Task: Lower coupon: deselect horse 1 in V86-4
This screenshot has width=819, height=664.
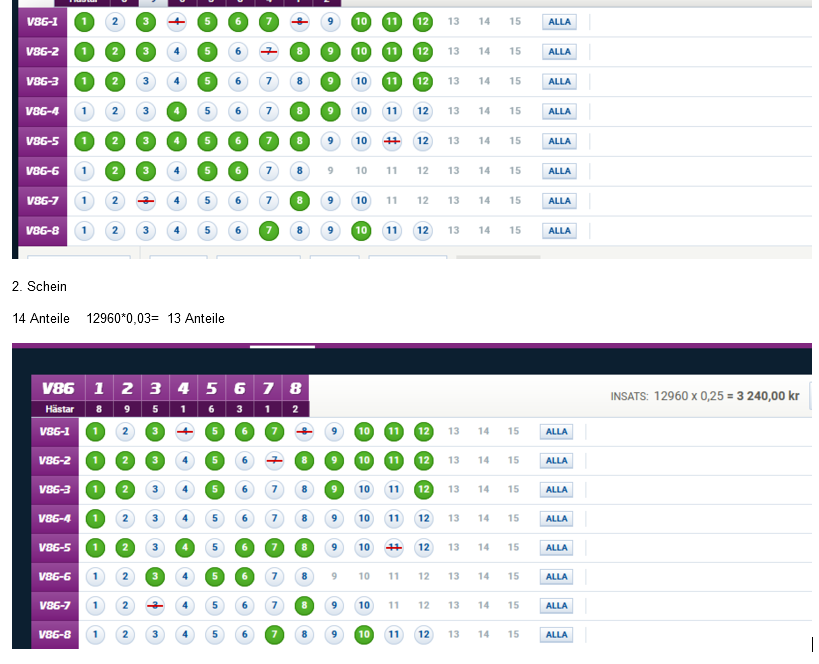Action: pos(95,518)
